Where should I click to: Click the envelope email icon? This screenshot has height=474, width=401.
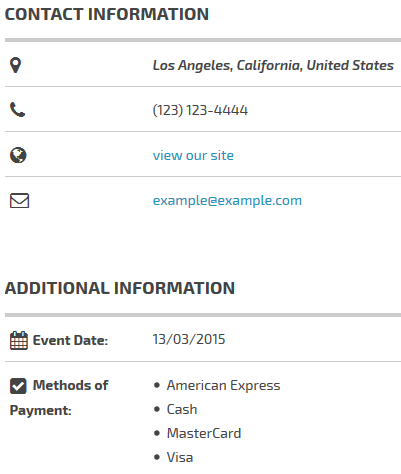(x=19, y=201)
